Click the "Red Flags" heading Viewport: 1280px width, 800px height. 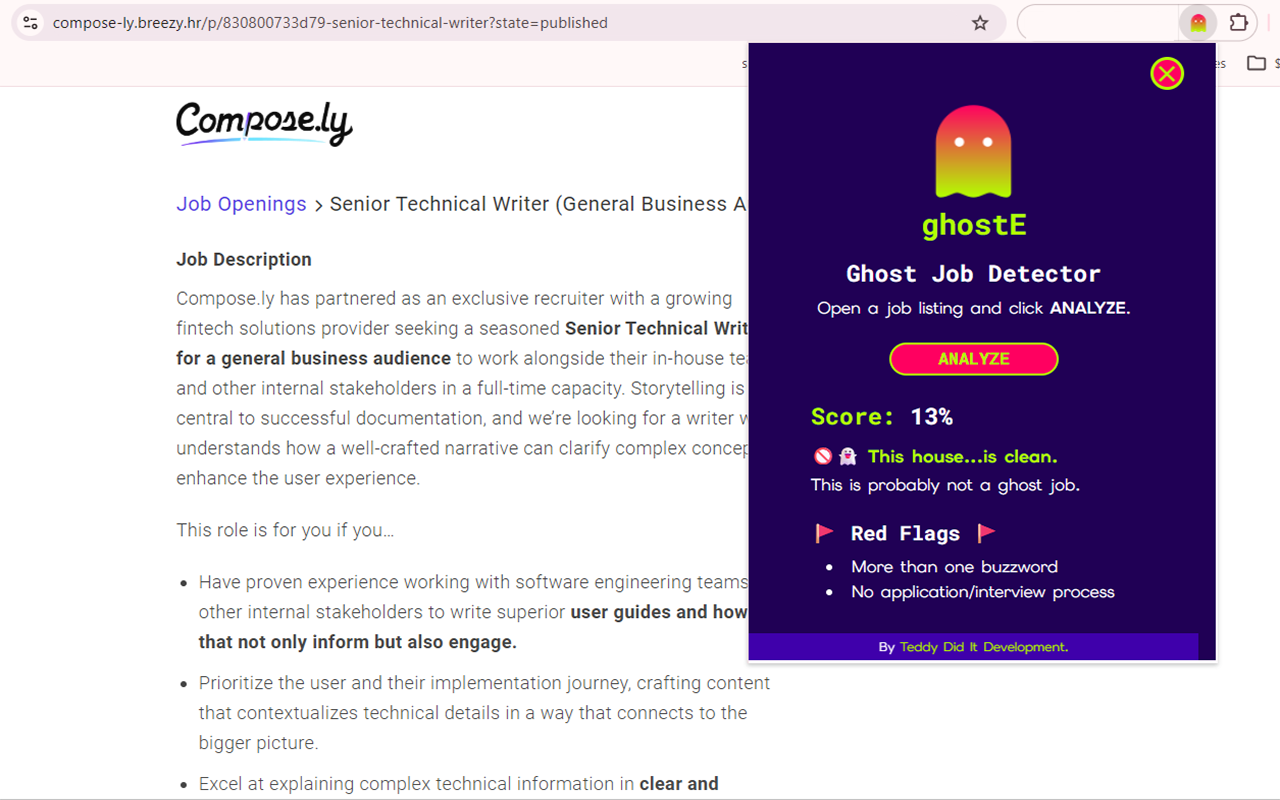[905, 534]
